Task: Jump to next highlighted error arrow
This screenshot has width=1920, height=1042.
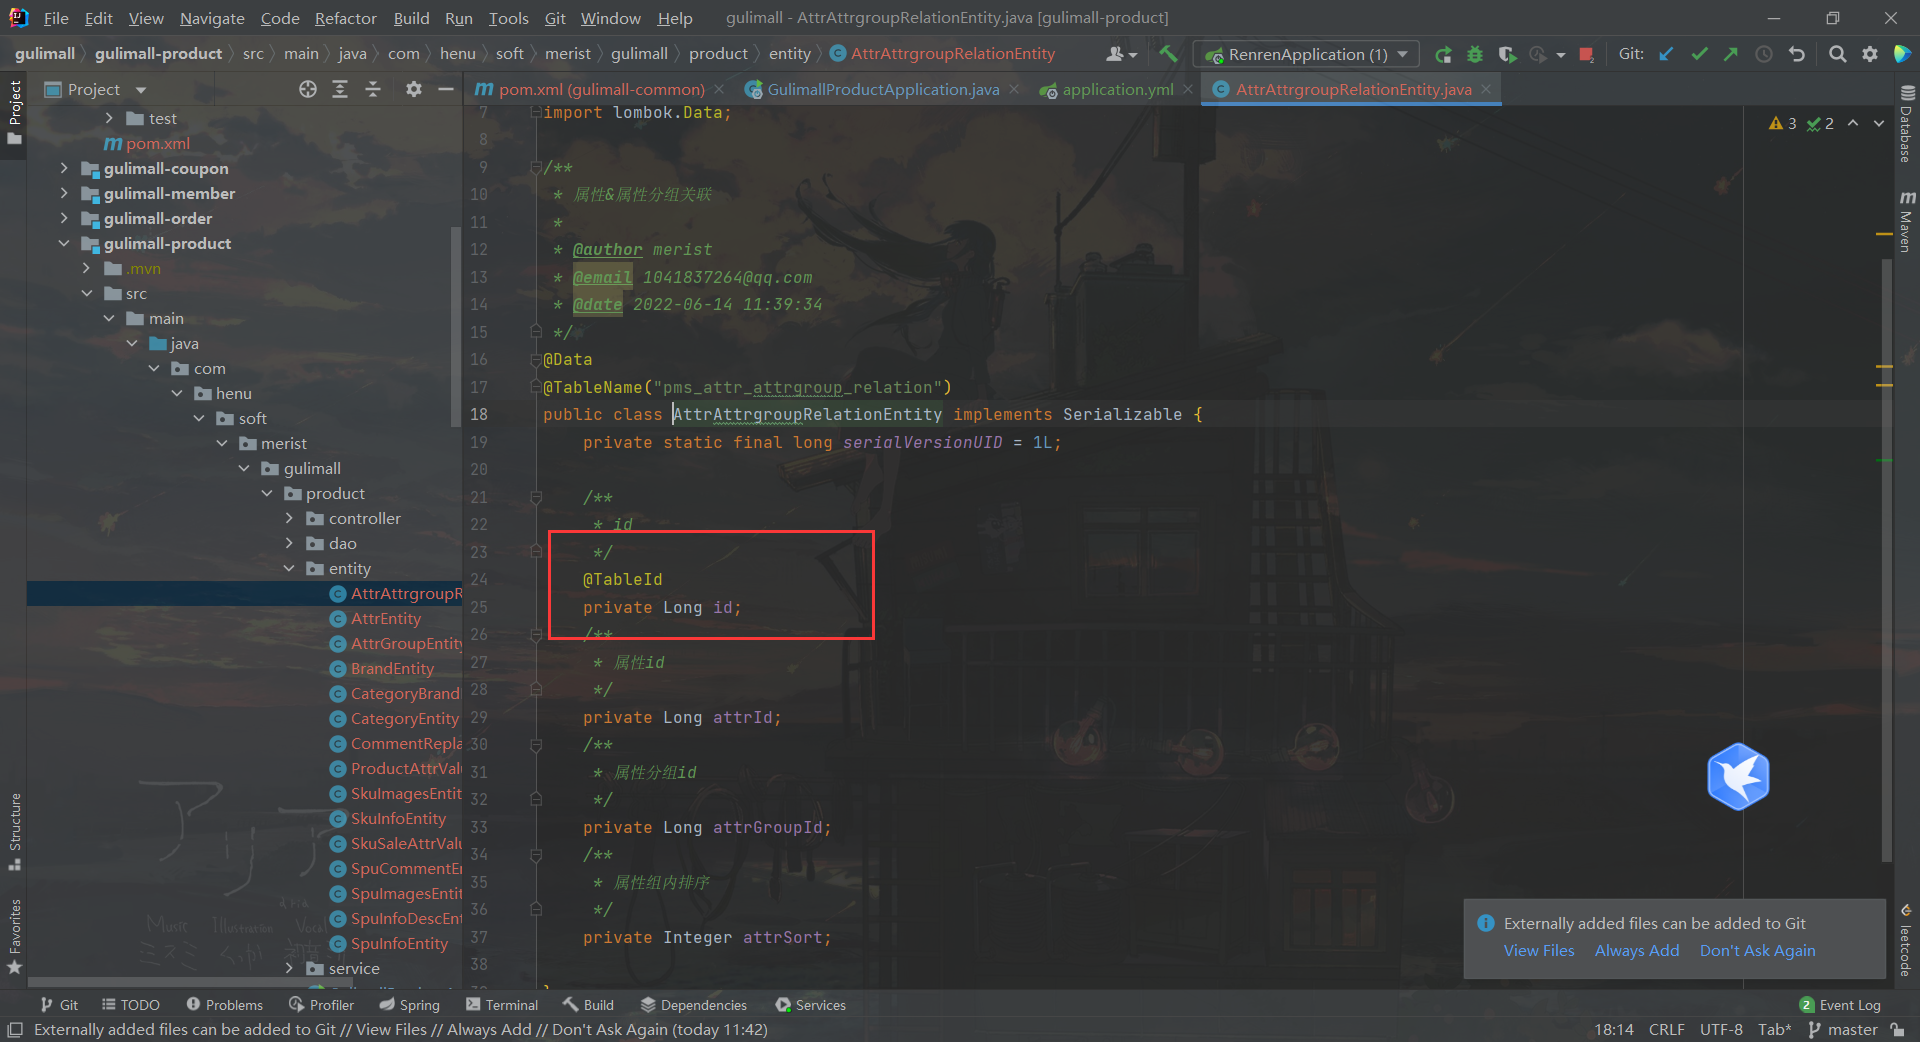Action: pos(1879,123)
